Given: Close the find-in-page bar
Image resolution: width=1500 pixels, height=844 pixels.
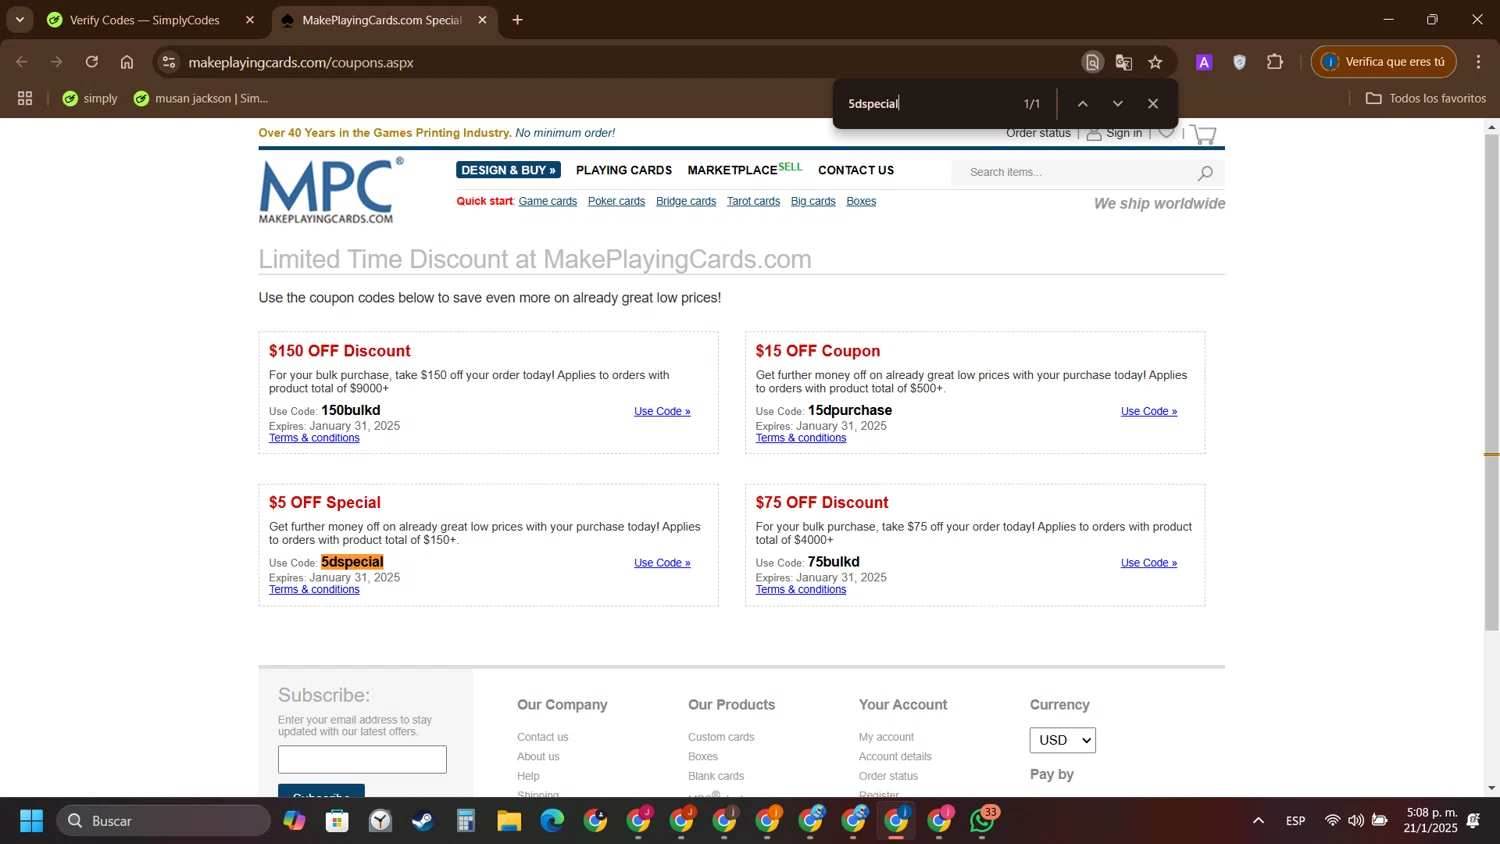Looking at the screenshot, I should [x=1153, y=104].
